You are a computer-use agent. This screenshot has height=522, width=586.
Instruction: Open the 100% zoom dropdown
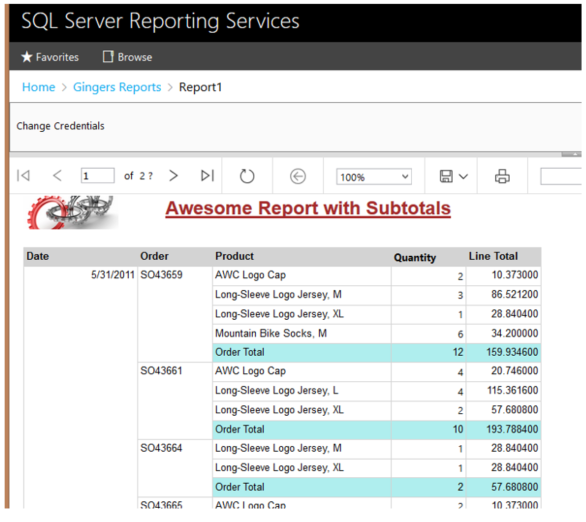pos(374,177)
